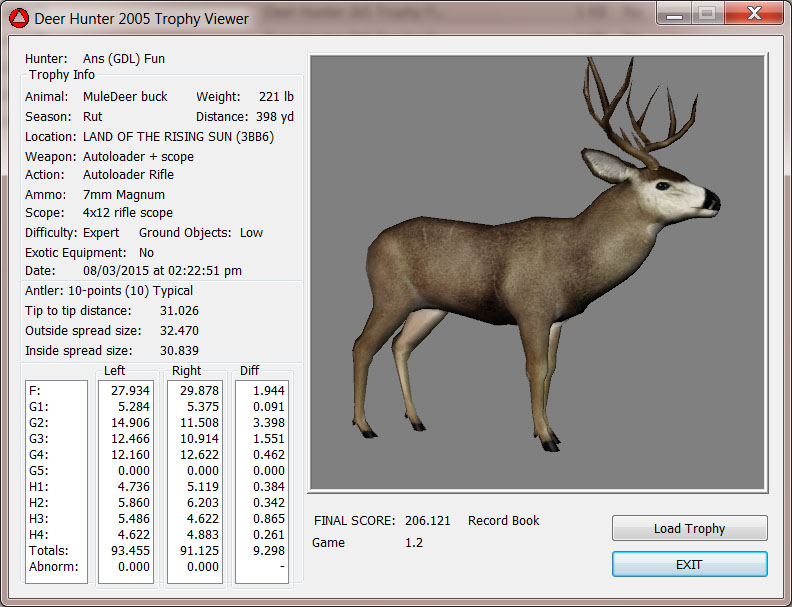The image size is (792, 607).
Task: Click the Deer Hunter 2005 Trophy Viewer title
Action: click(x=142, y=18)
